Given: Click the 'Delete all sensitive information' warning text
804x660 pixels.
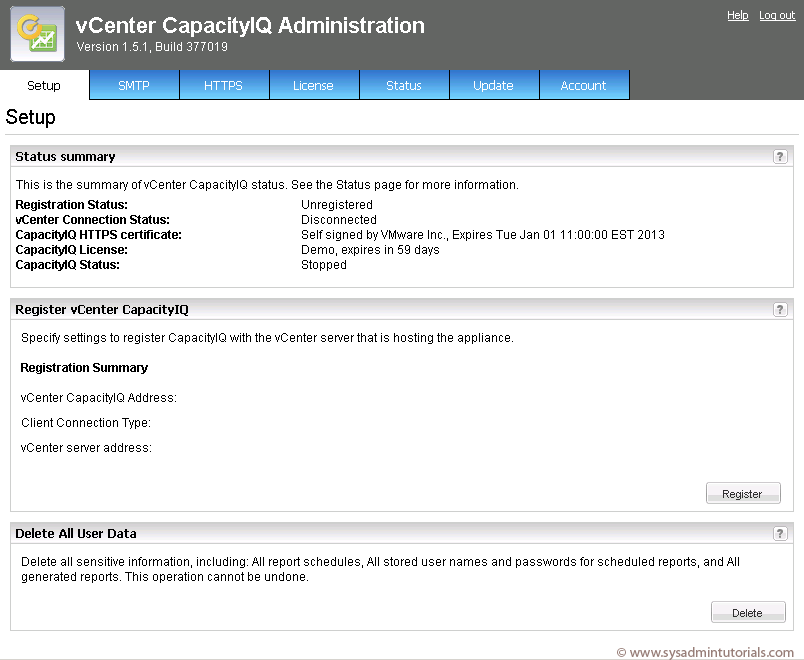Looking at the screenshot, I should coord(380,569).
